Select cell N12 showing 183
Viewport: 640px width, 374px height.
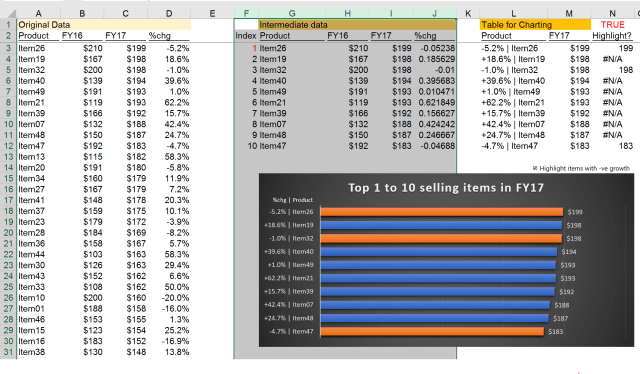pos(612,146)
